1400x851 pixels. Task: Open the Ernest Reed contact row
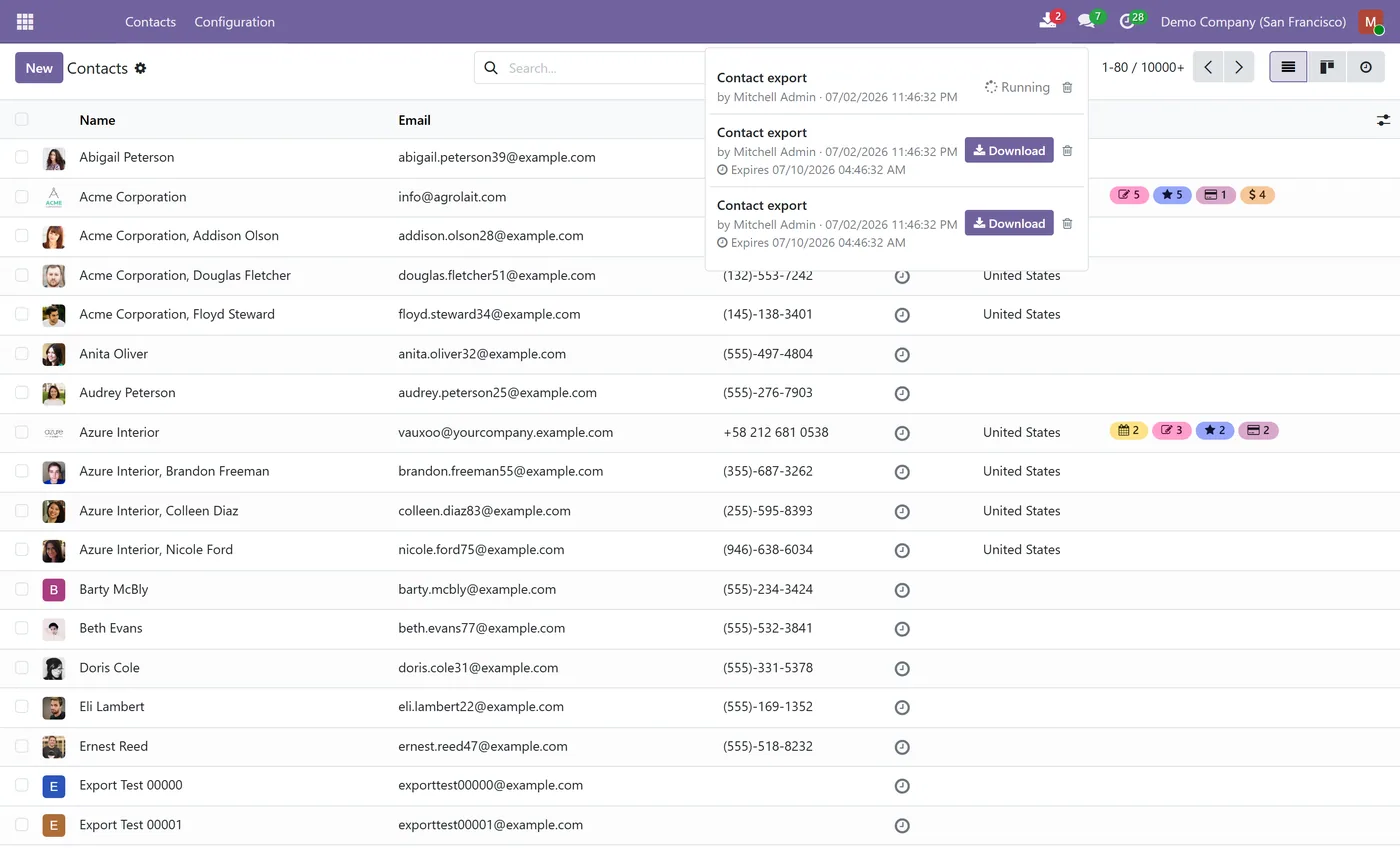pyautogui.click(x=700, y=747)
